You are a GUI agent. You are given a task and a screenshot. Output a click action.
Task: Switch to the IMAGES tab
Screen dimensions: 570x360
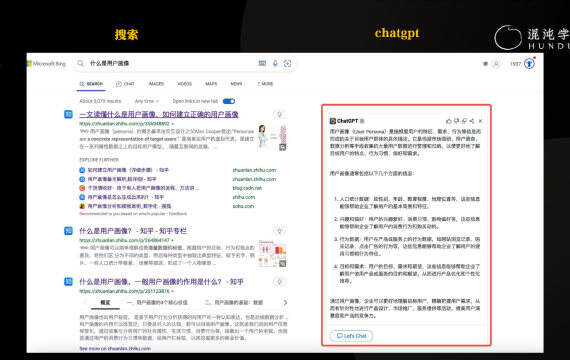coord(156,84)
